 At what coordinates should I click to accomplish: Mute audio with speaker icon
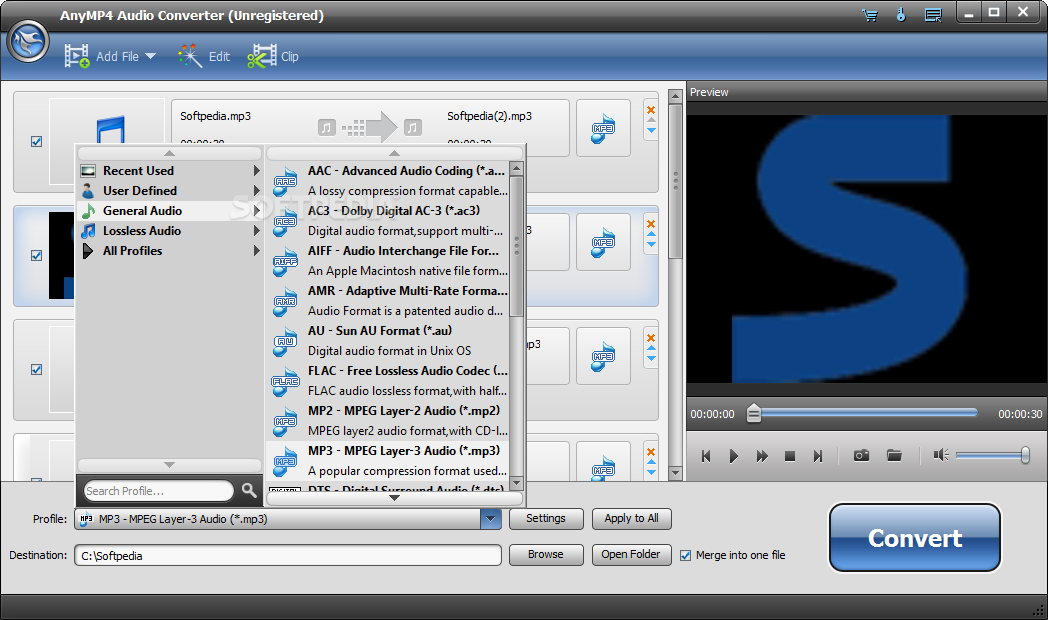click(x=941, y=456)
